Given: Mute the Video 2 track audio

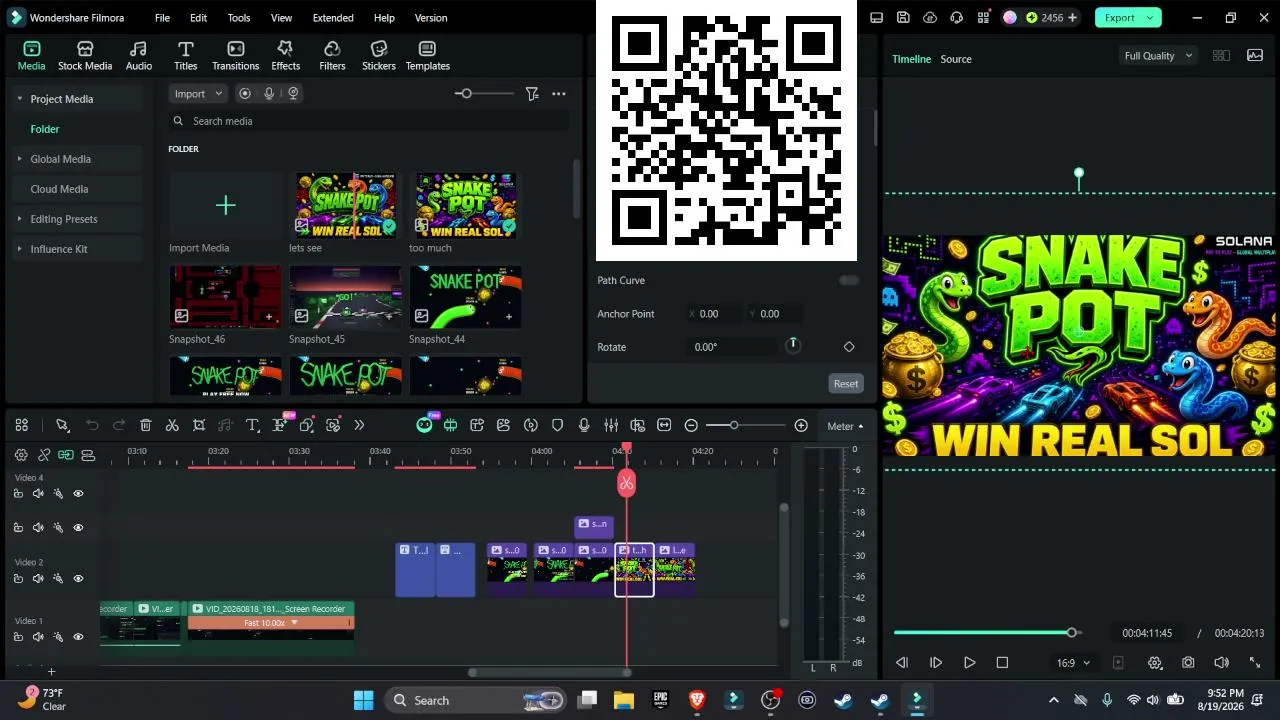Looking at the screenshot, I should pyautogui.click(x=38, y=578).
